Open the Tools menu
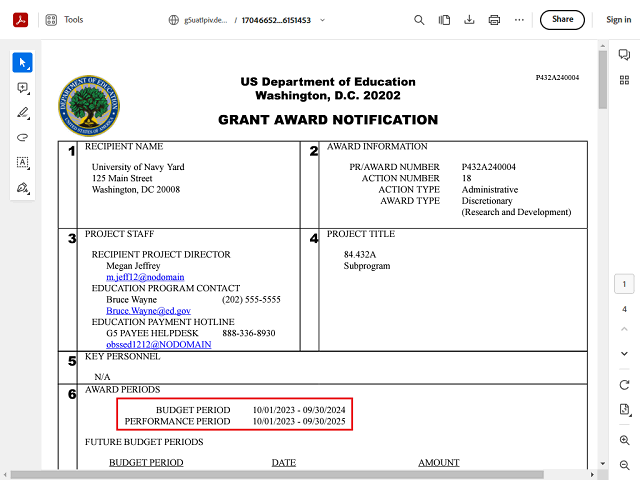The image size is (640, 480). pyautogui.click(x=64, y=20)
